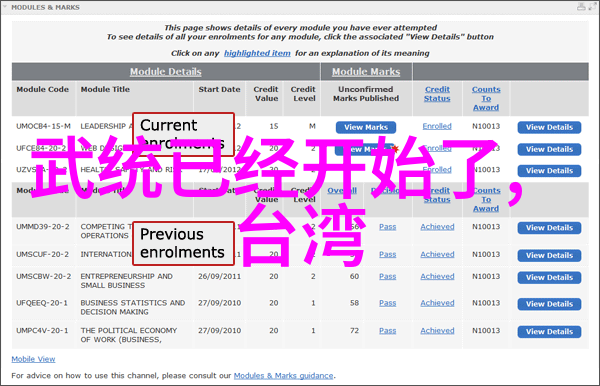
Task: Click the overall mark 72 for UMPC4V-20-1
Action: coord(354,331)
